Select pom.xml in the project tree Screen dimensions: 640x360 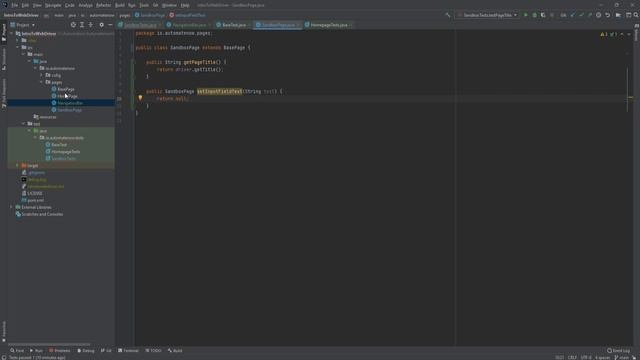pyautogui.click(x=35, y=200)
